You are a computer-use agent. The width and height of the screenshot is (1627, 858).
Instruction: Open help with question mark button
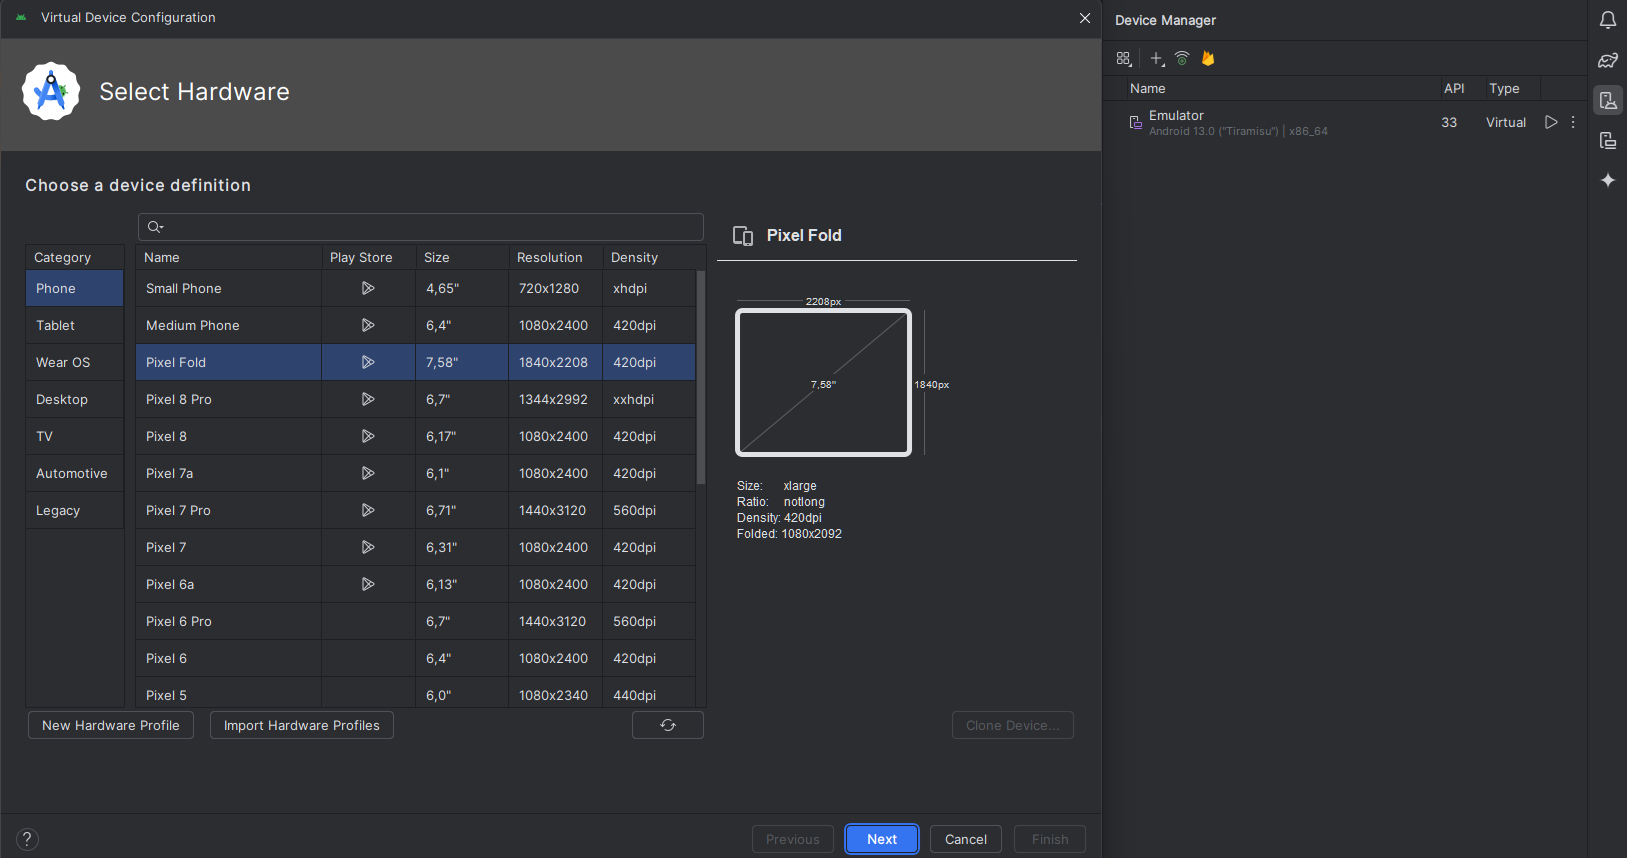28,839
